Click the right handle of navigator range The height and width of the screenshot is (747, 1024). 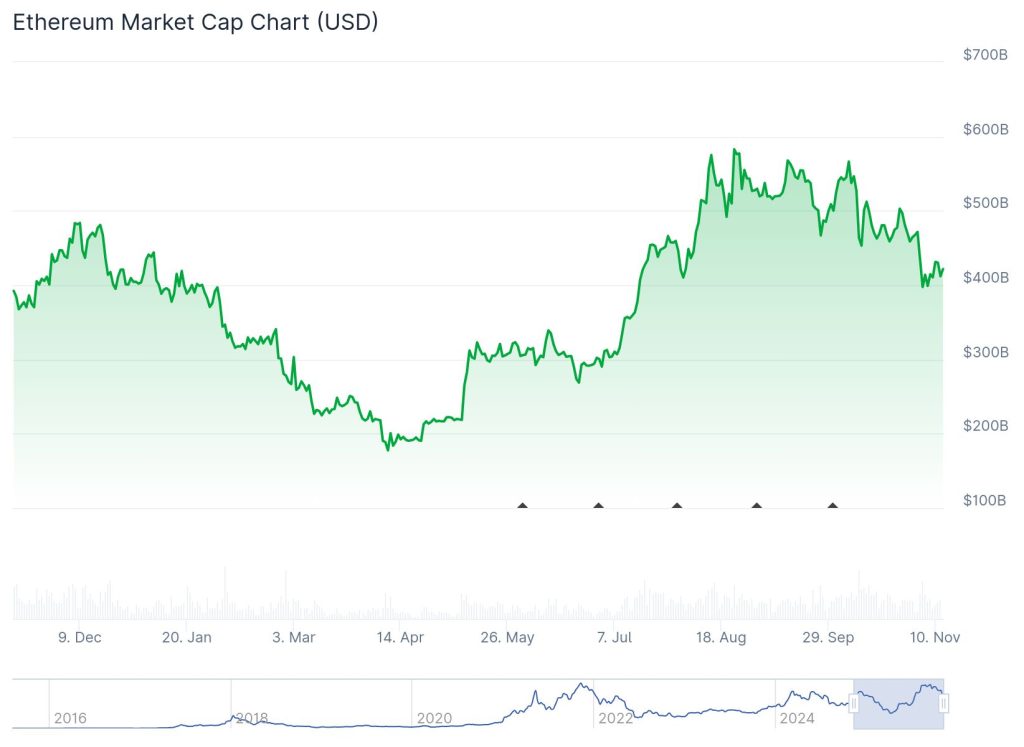coord(943,704)
